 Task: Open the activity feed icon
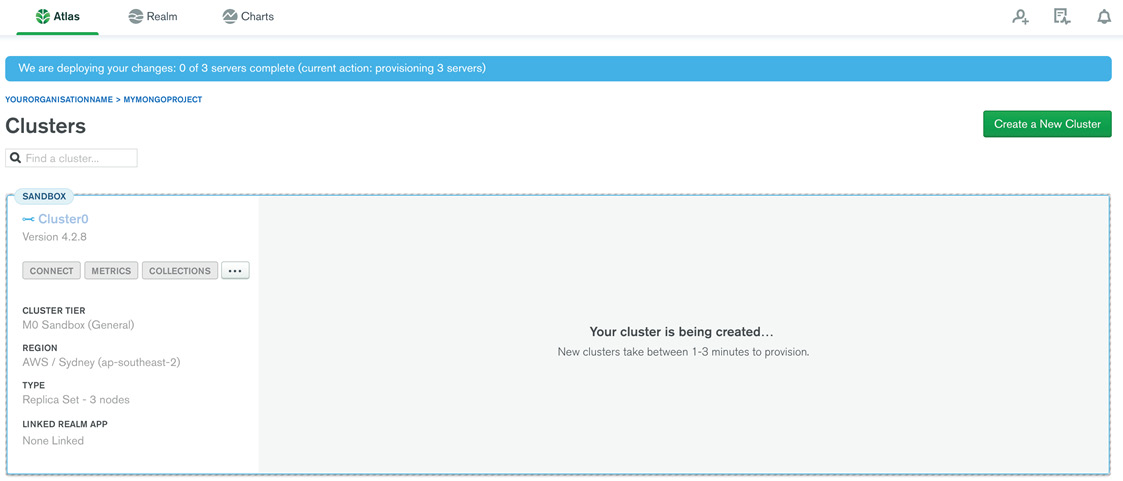click(1061, 17)
